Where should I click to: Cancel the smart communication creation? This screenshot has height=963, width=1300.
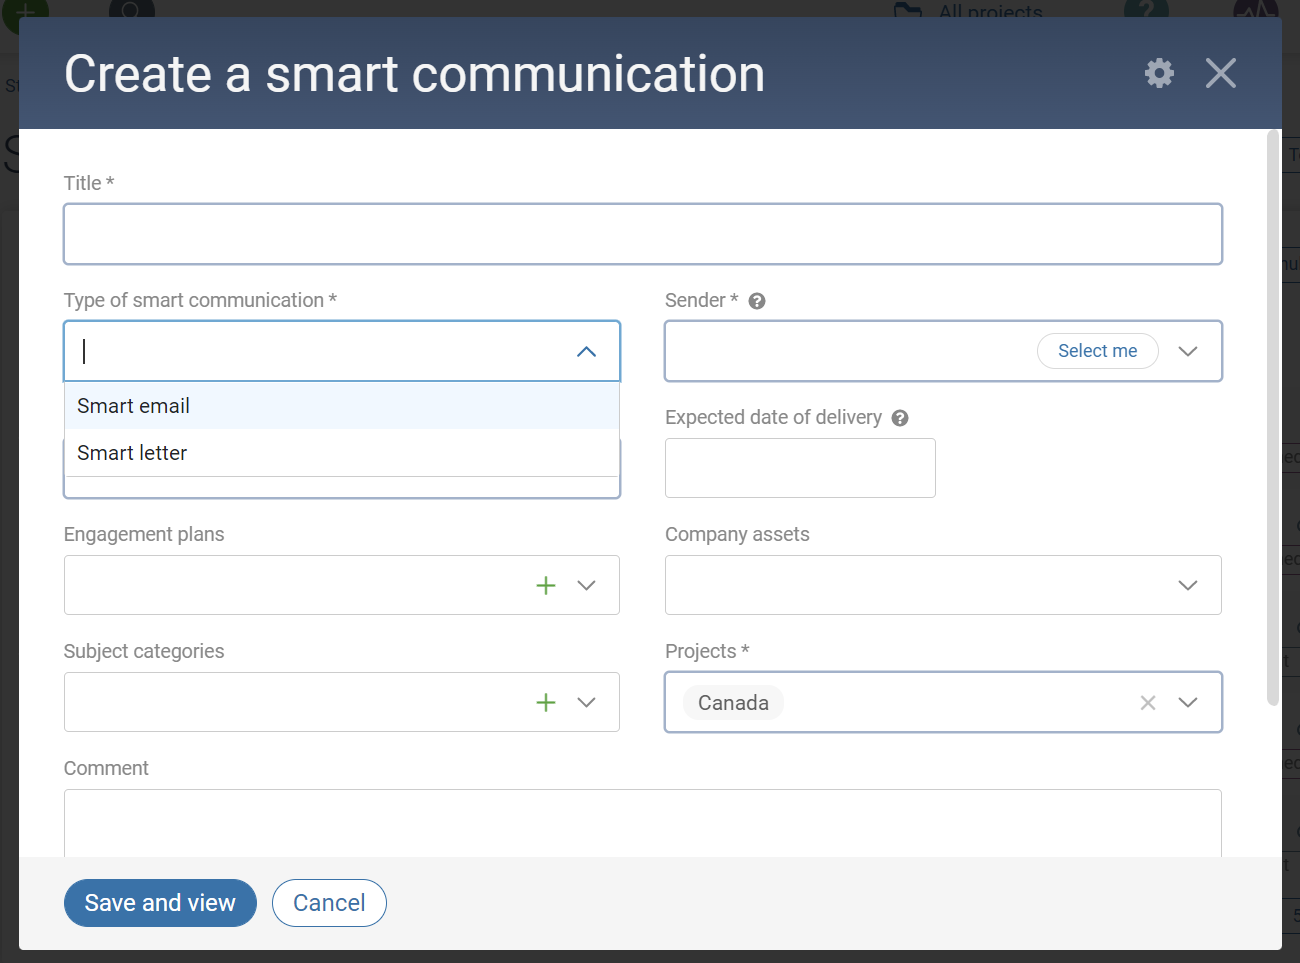click(329, 902)
